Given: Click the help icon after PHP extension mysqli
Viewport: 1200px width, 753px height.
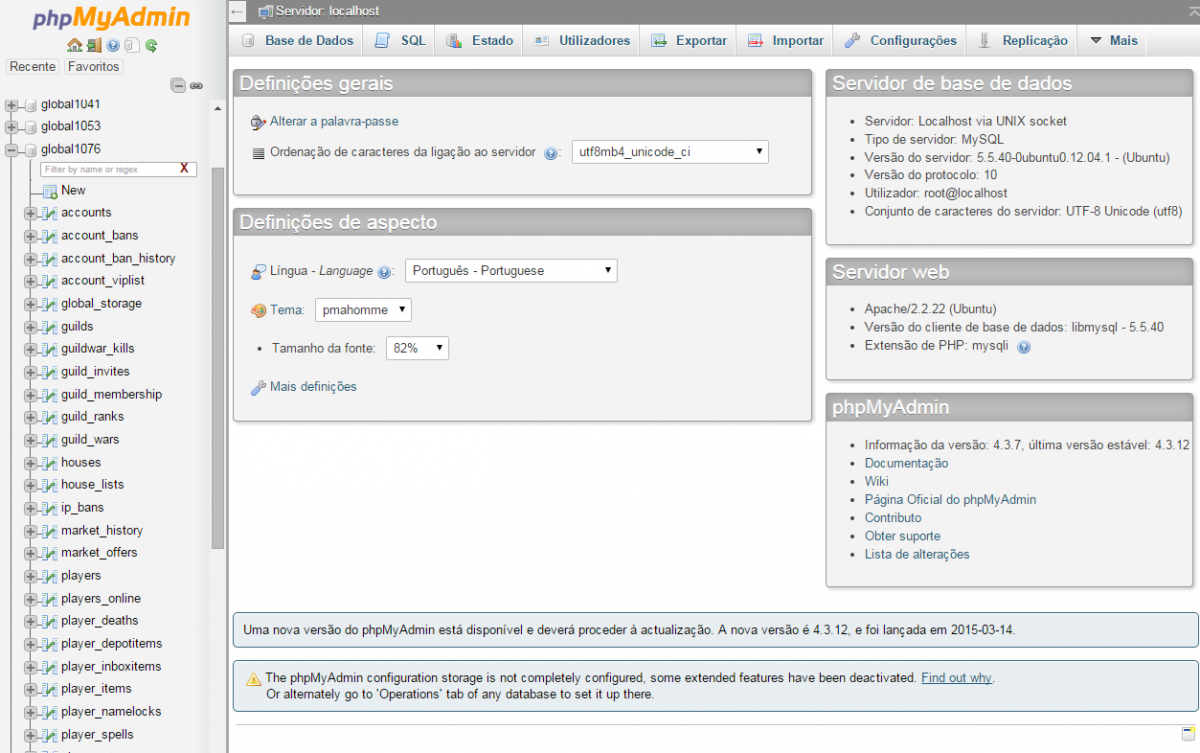Looking at the screenshot, I should tap(1024, 347).
